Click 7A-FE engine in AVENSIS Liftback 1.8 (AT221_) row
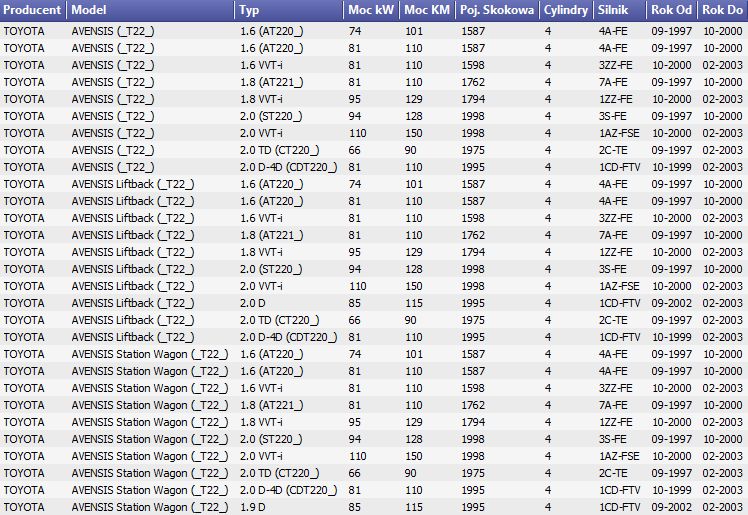 (x=613, y=235)
